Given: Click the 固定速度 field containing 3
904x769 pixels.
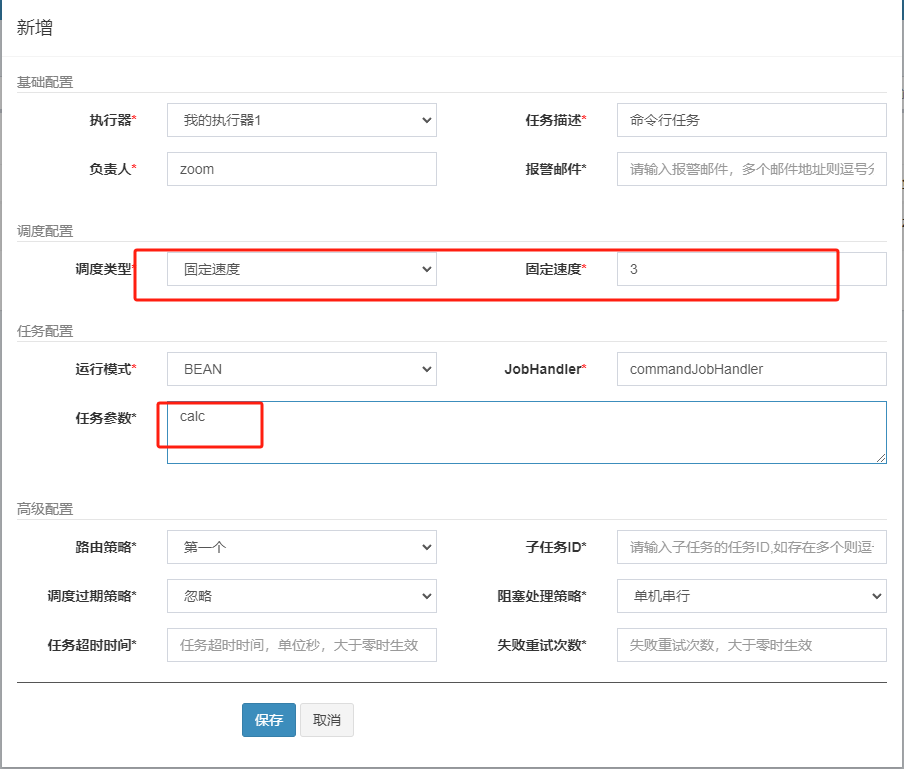Looking at the screenshot, I should (750, 268).
